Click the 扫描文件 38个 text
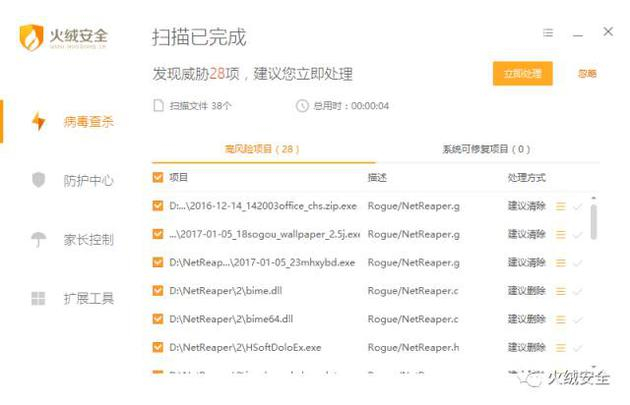The height and width of the screenshot is (405, 630). point(200,106)
